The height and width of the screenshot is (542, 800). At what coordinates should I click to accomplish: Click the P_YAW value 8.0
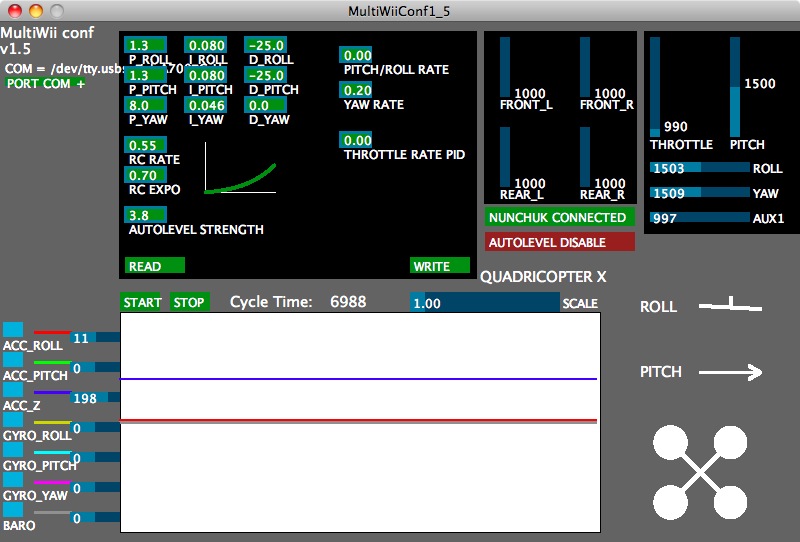145,105
